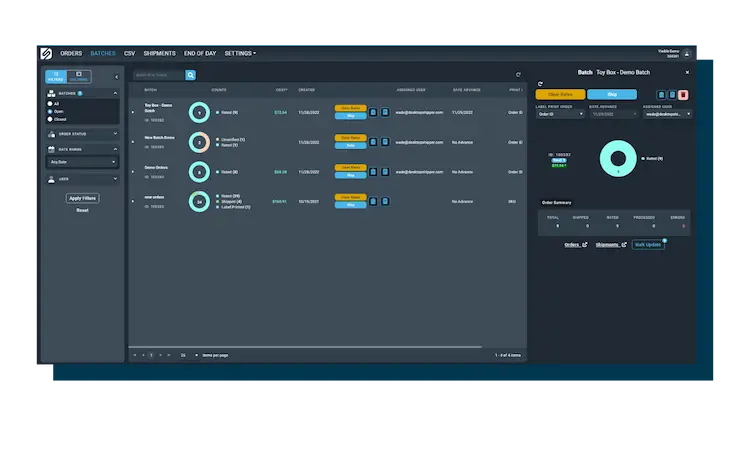Viewport: 750px width, 450px height.
Task: Sort by the Created column header
Action: [307, 90]
